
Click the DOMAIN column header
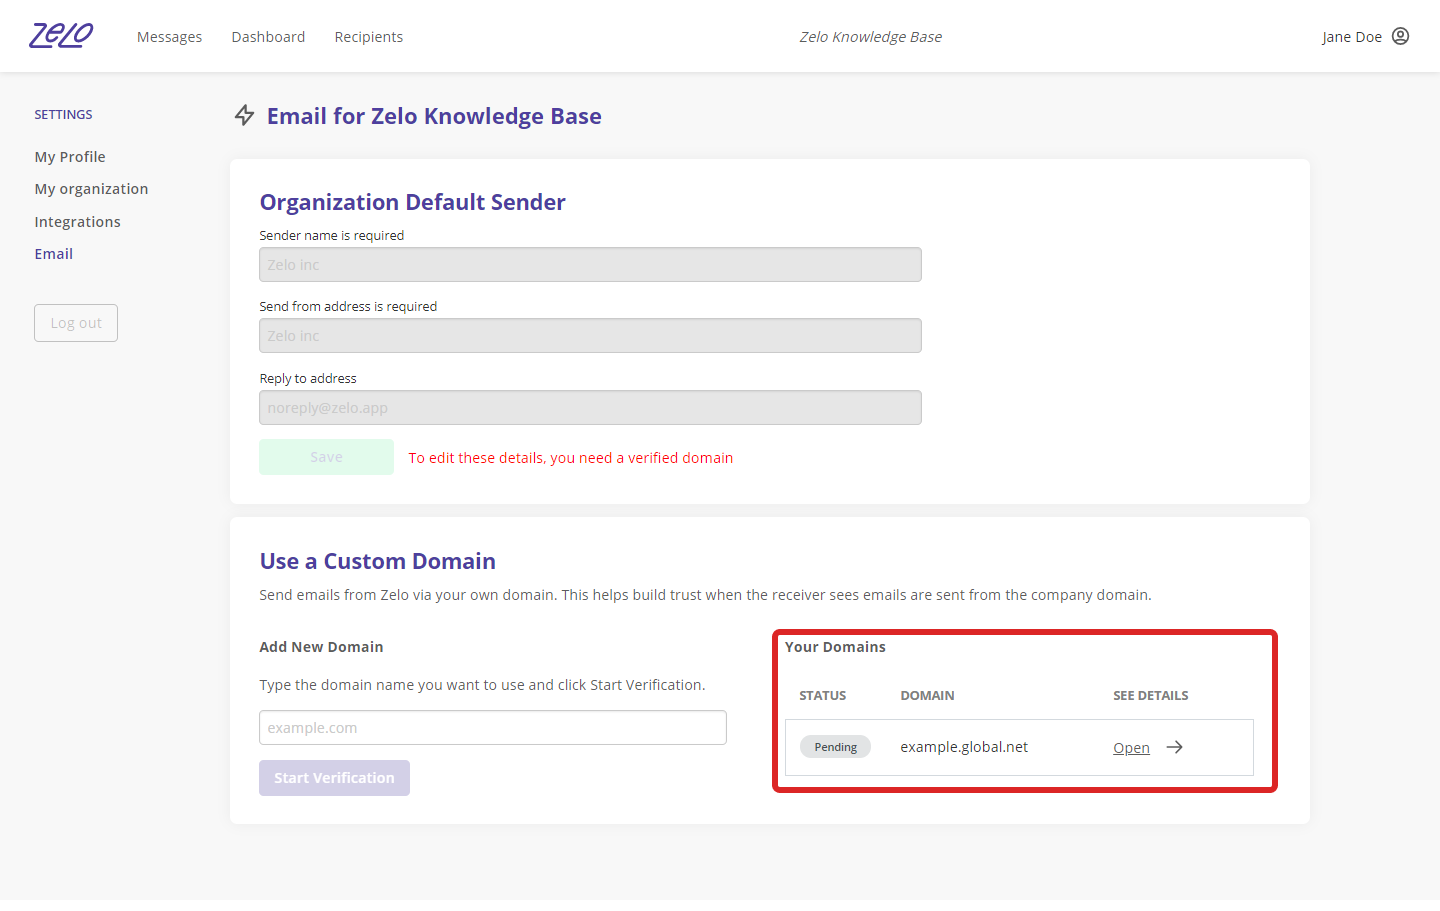927,696
